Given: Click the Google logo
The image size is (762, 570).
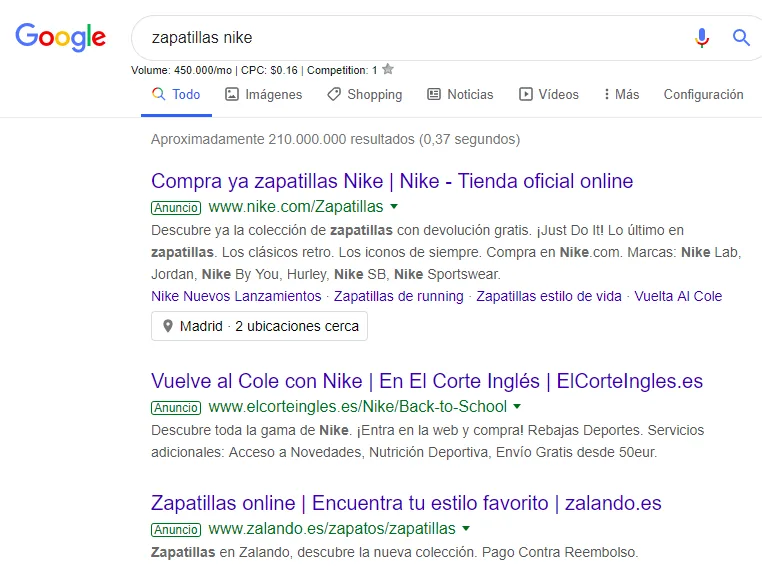Looking at the screenshot, I should tap(60, 37).
